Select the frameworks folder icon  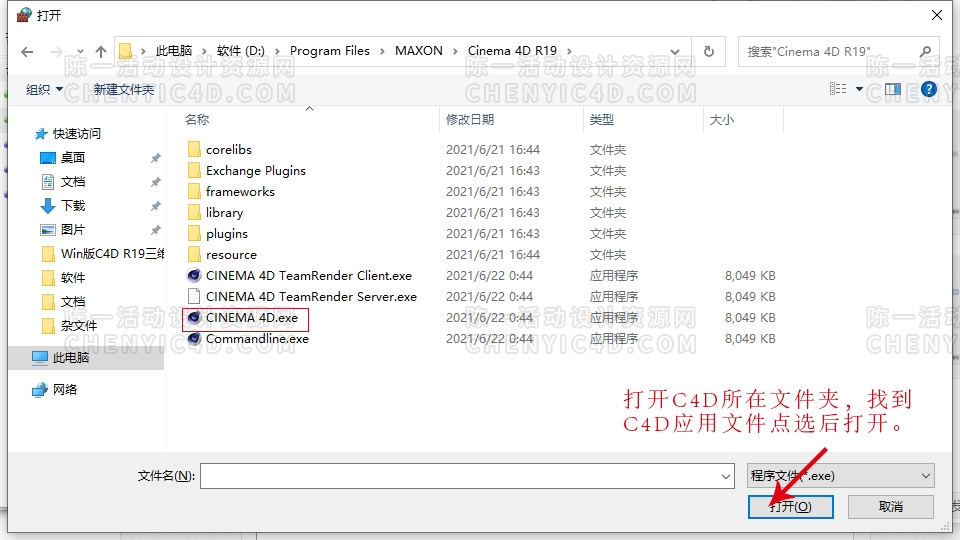tap(194, 192)
